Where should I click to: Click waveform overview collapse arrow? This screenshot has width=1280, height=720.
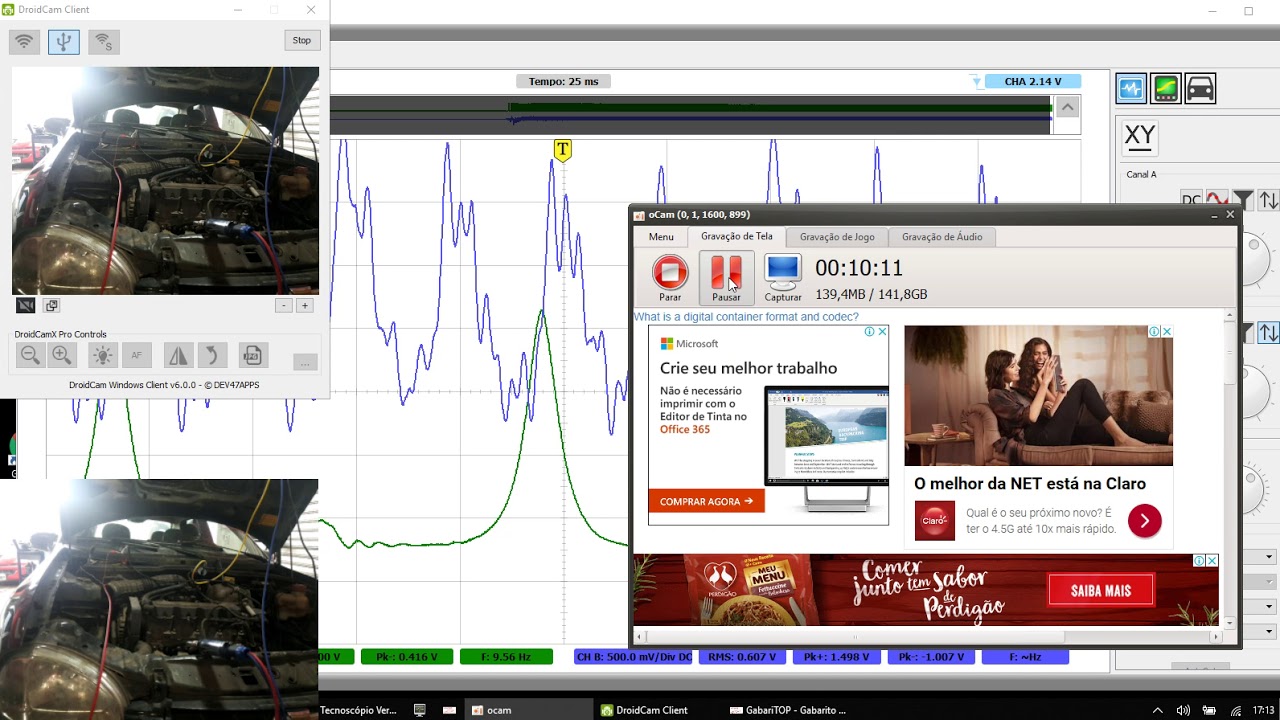pyautogui.click(x=1067, y=107)
